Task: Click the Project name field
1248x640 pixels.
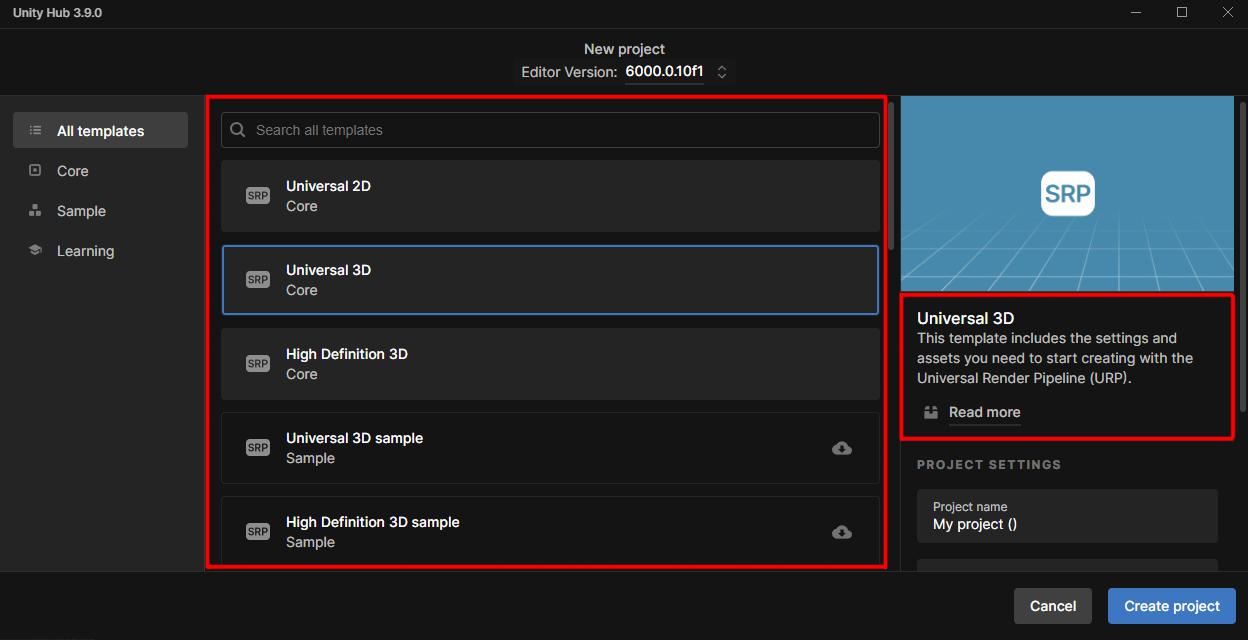Action: pos(1067,516)
